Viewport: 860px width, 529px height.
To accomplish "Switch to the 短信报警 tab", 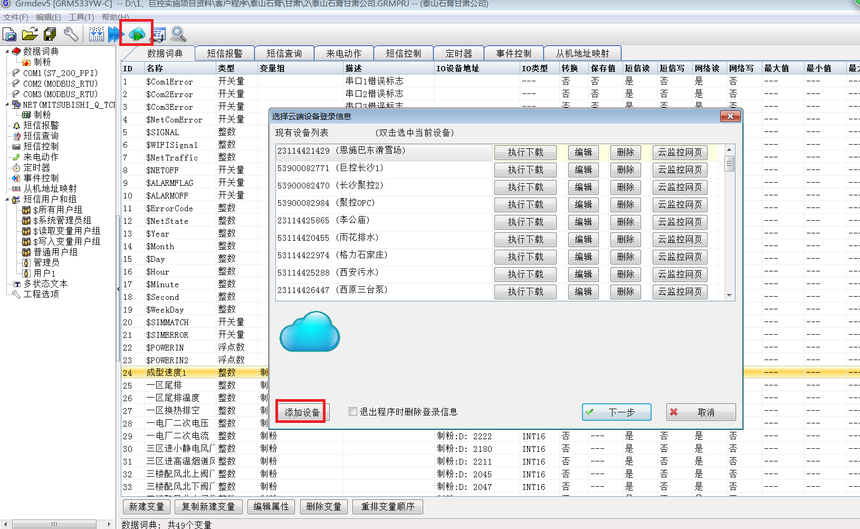I will tap(225, 53).
